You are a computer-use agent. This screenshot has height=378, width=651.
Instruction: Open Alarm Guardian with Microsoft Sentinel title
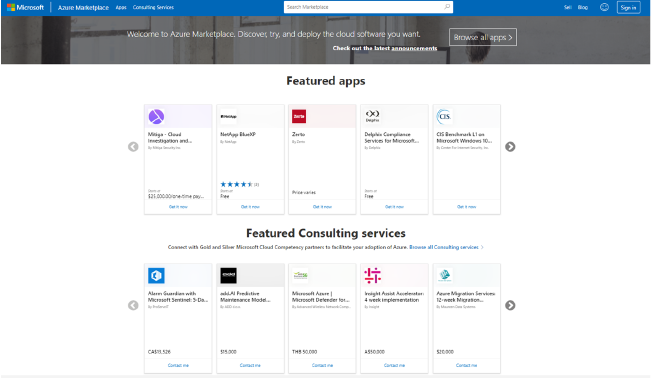click(178, 297)
